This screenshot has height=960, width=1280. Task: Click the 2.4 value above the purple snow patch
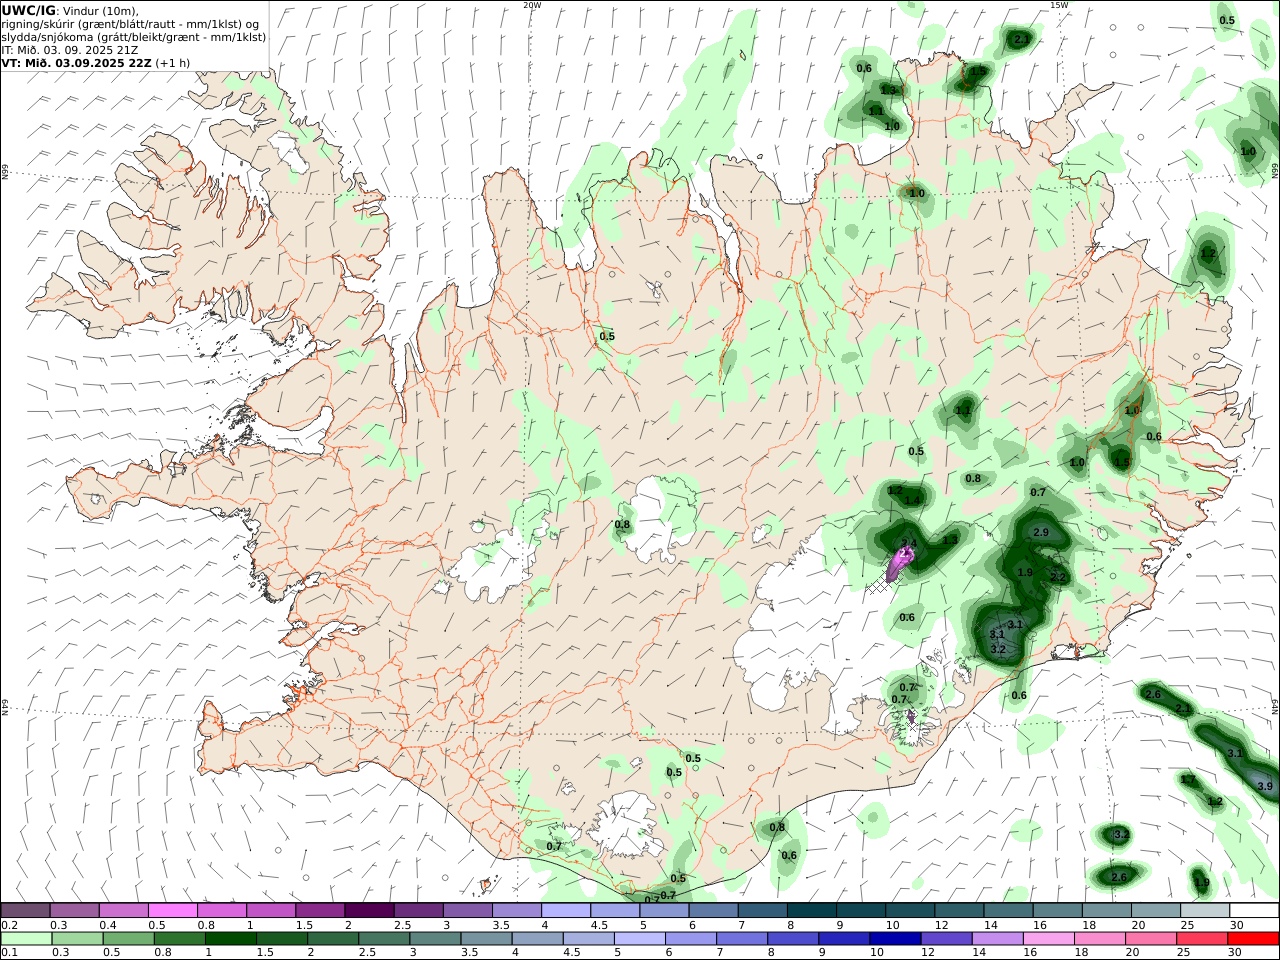pos(909,543)
